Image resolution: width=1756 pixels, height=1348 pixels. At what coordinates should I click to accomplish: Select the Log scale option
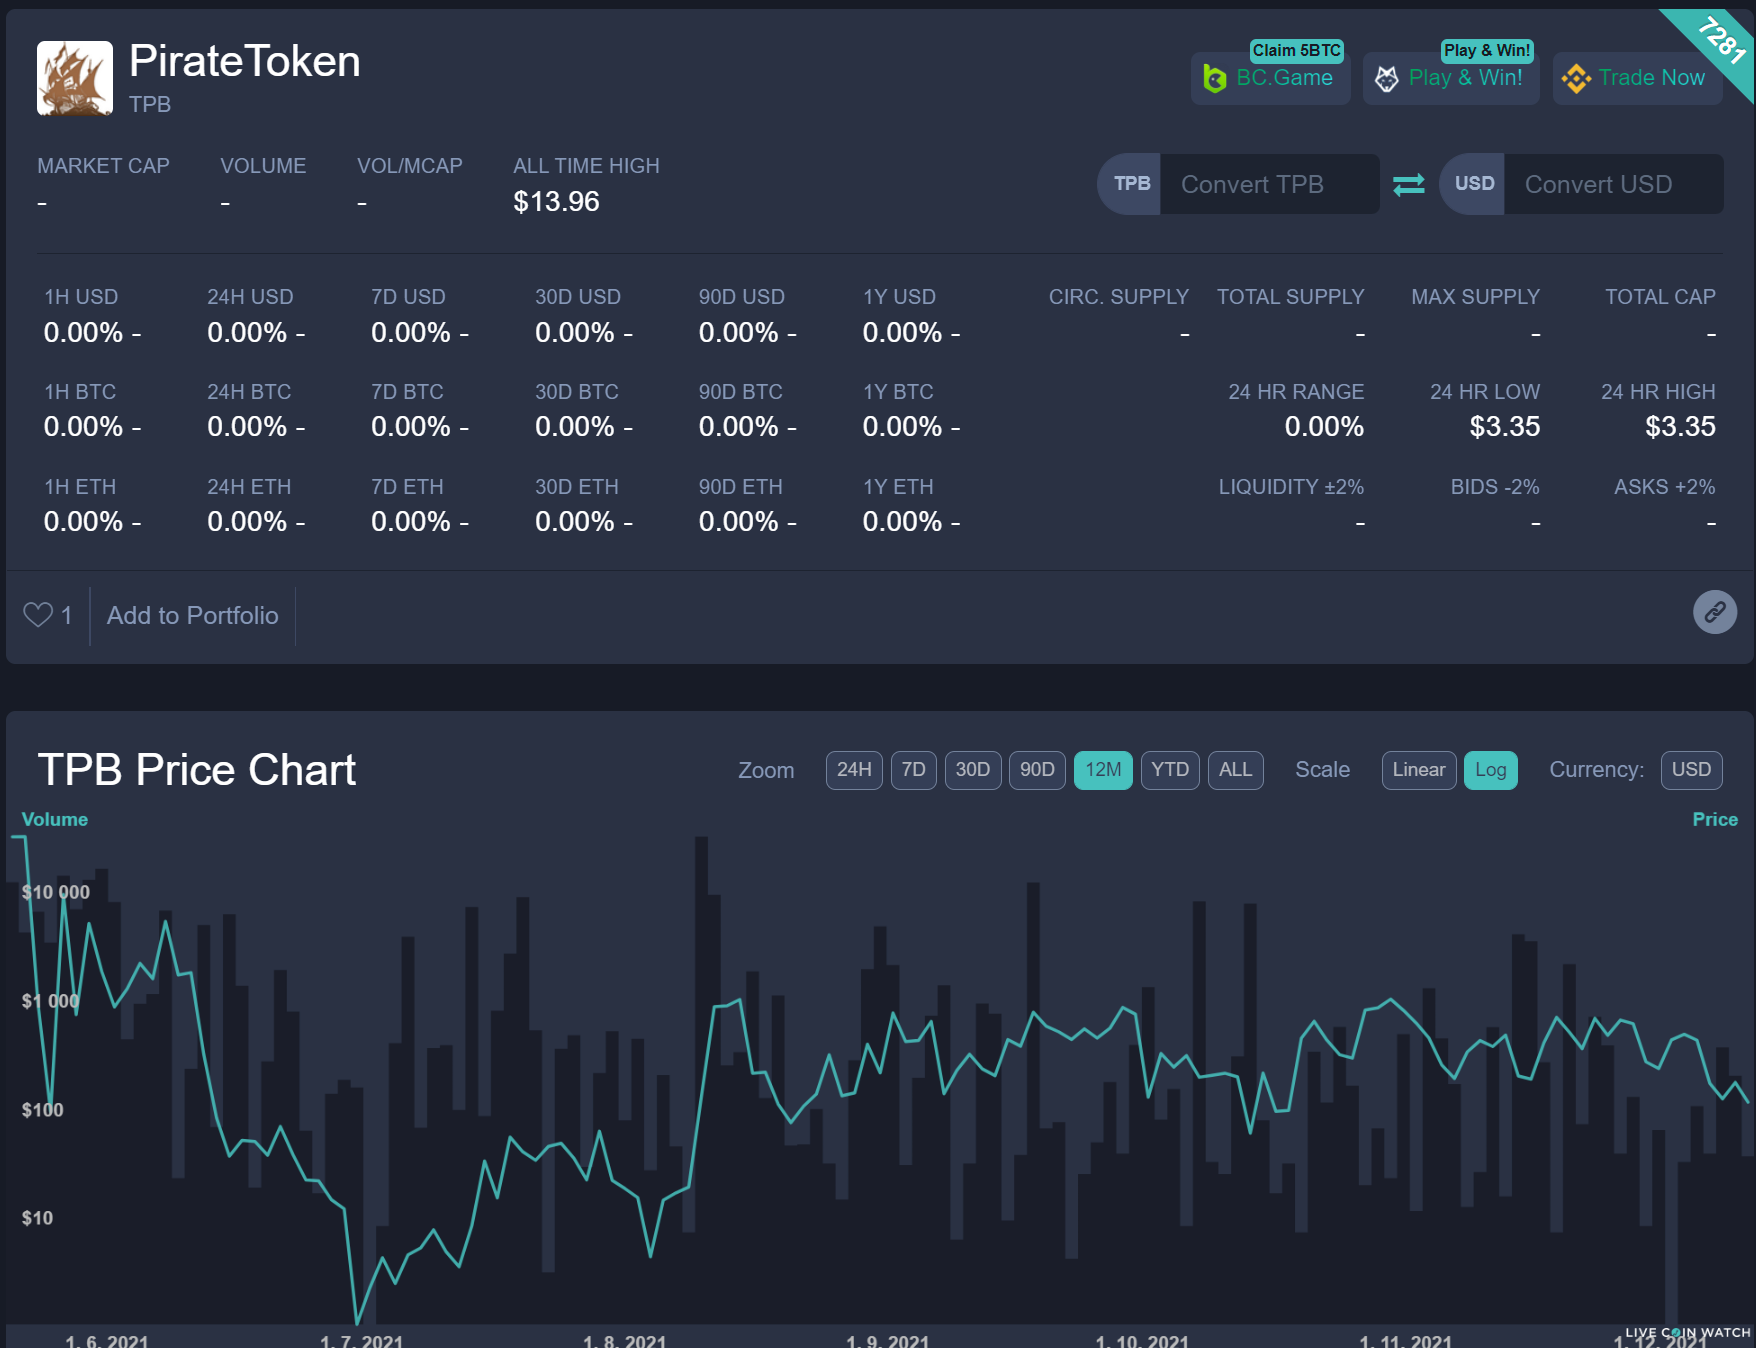coord(1490,770)
